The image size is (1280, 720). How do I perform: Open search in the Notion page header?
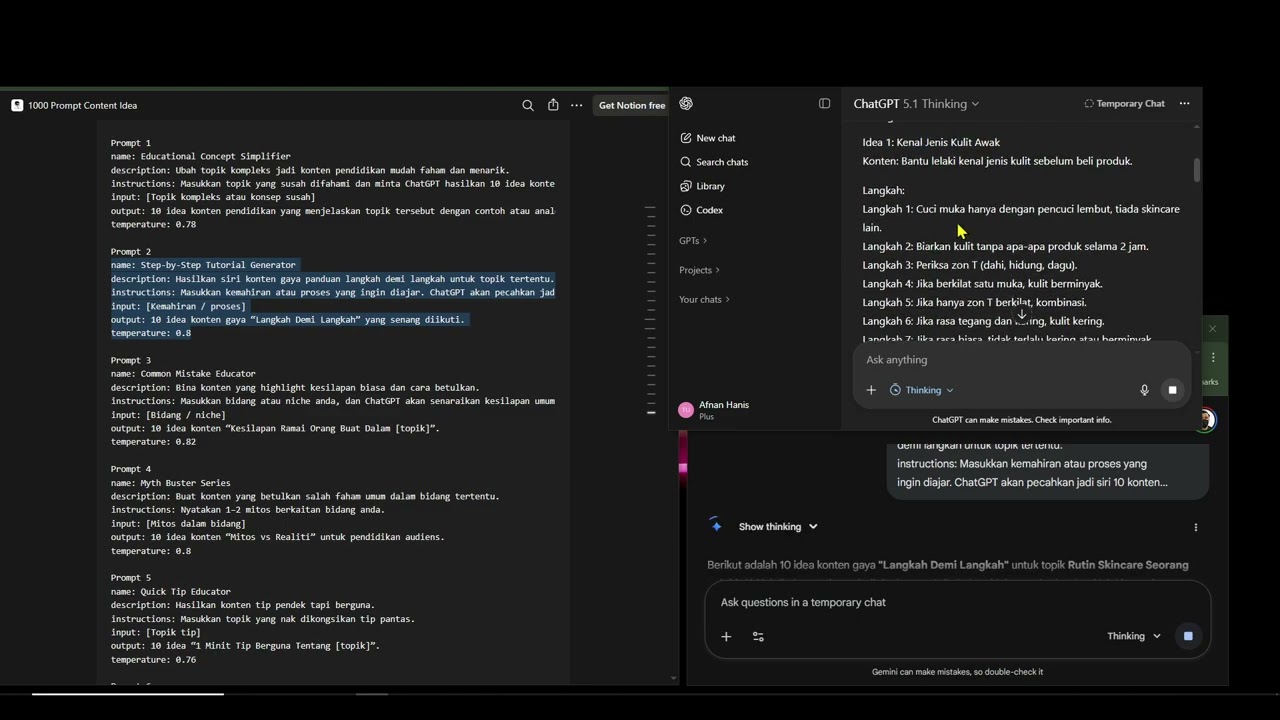point(528,105)
